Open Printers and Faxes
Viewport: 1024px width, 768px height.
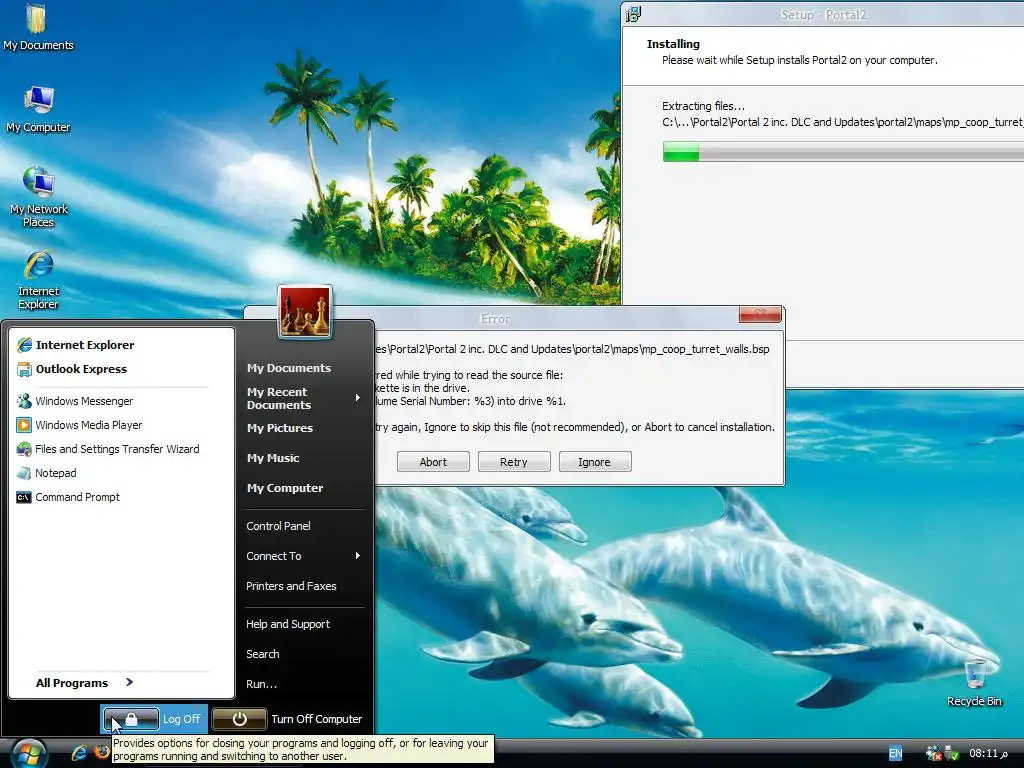tap(291, 586)
